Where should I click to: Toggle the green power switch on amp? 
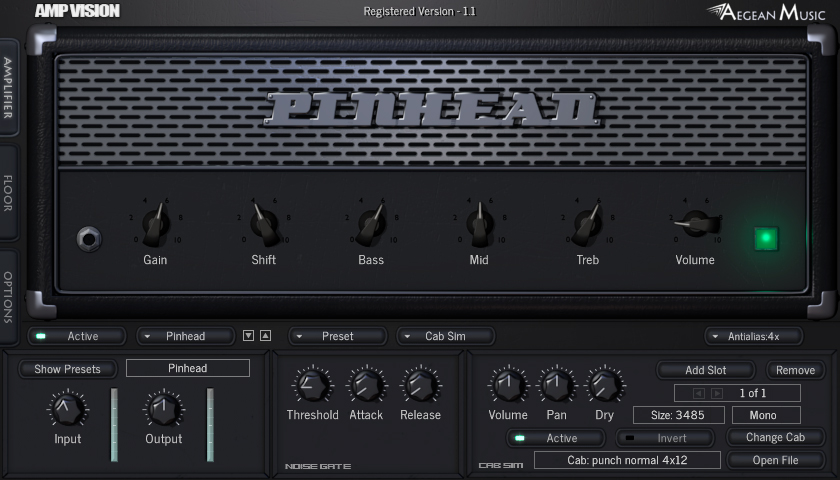pyautogui.click(x=766, y=238)
